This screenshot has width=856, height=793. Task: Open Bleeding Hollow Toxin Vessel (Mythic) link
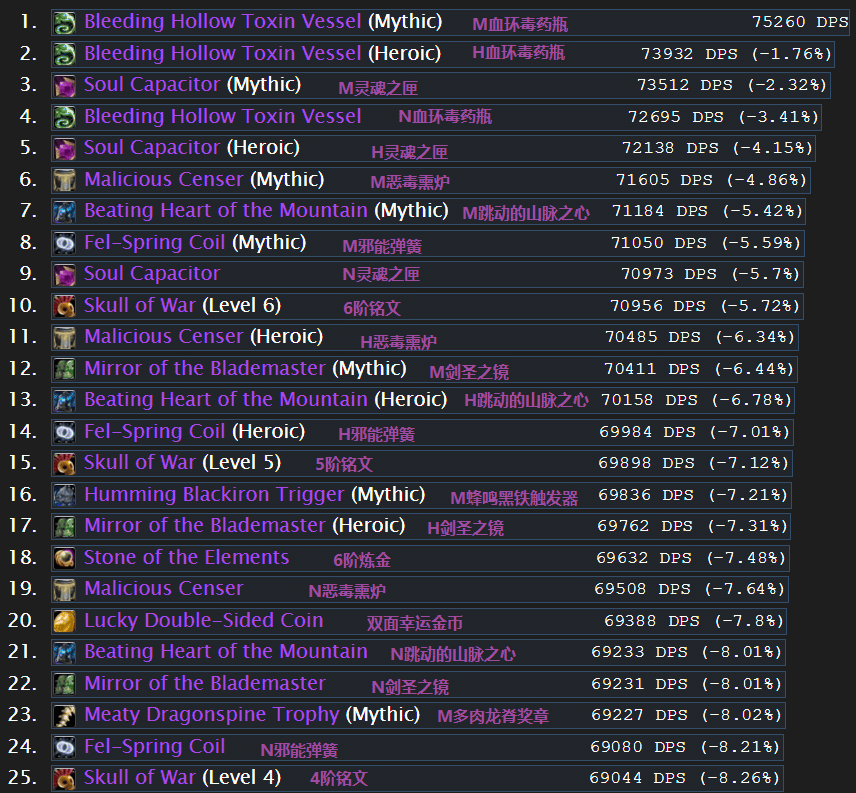tap(263, 22)
